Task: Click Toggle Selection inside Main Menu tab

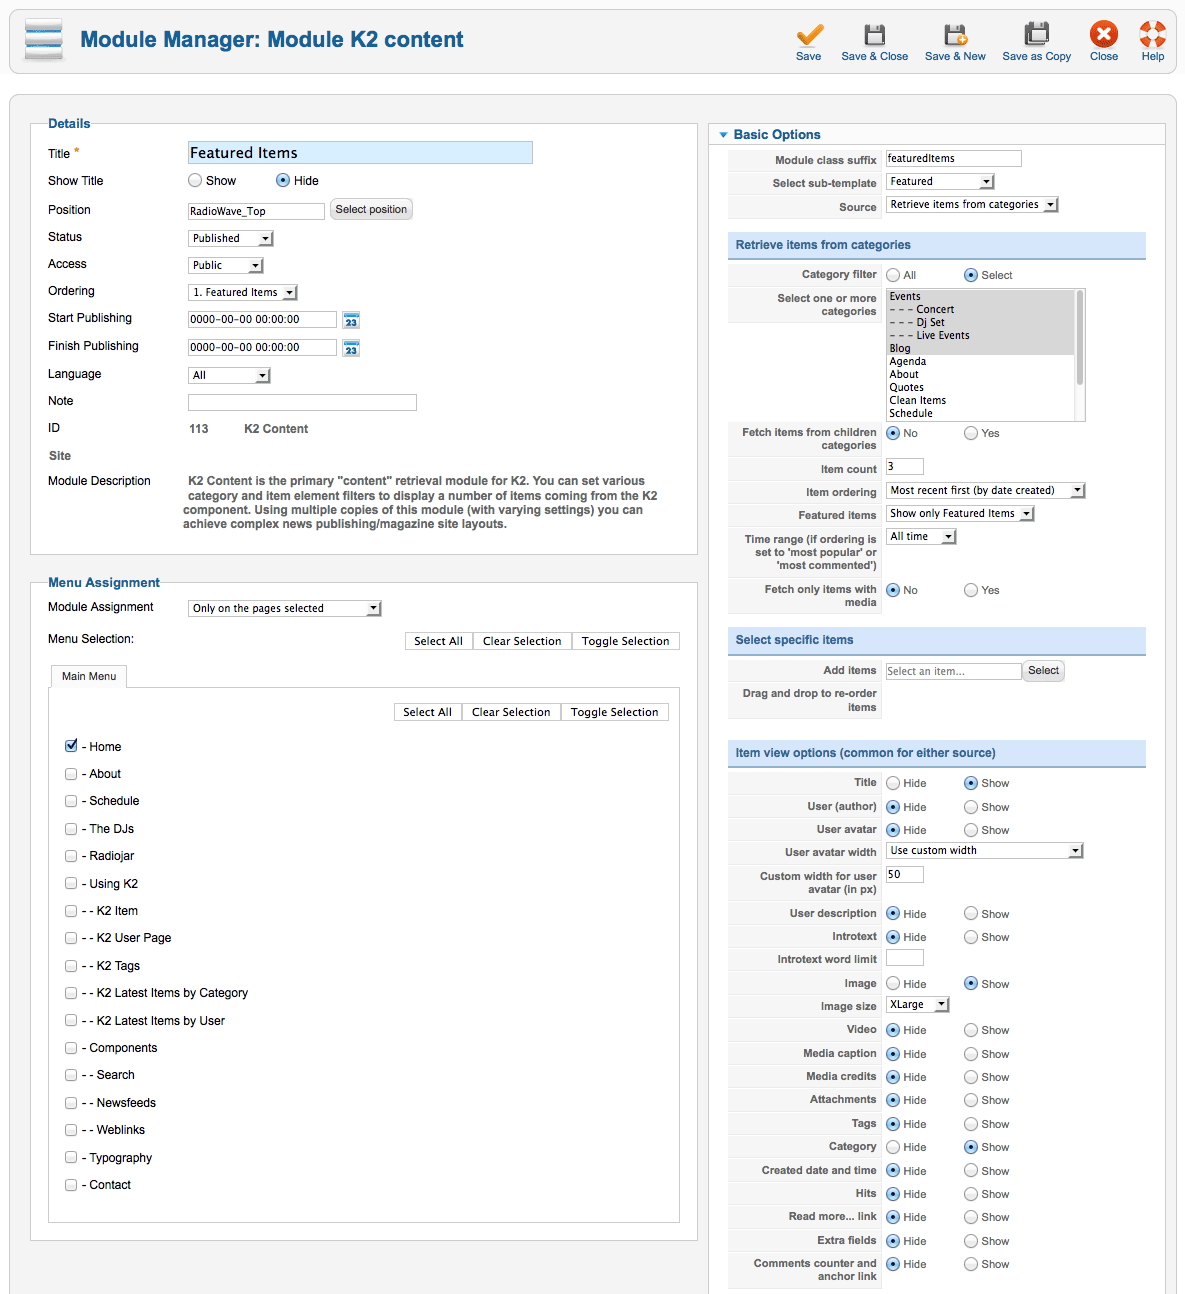Action: point(615,712)
